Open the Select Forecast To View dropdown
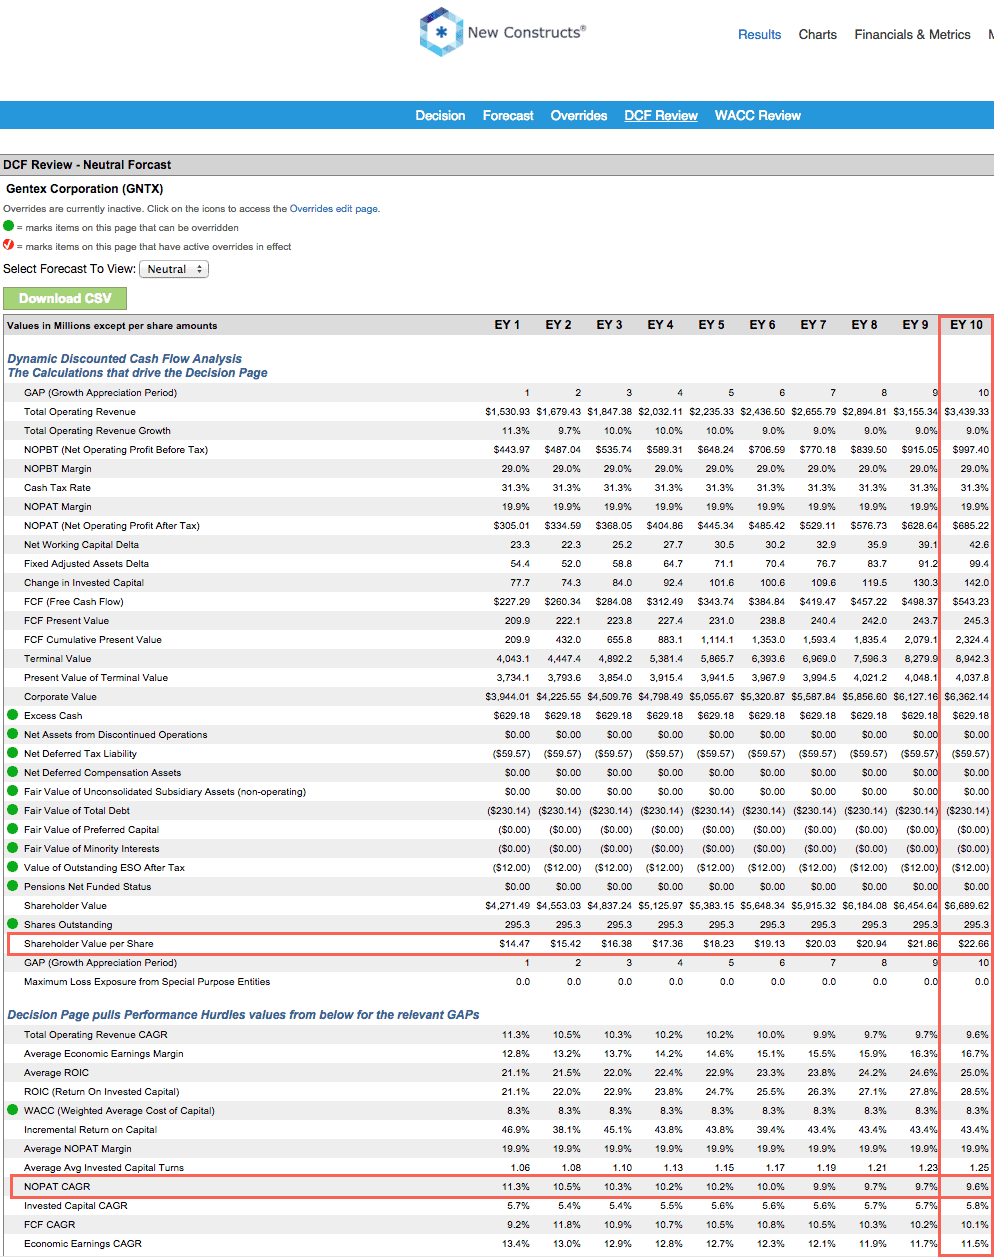This screenshot has height=1257, width=994. pyautogui.click(x=174, y=269)
